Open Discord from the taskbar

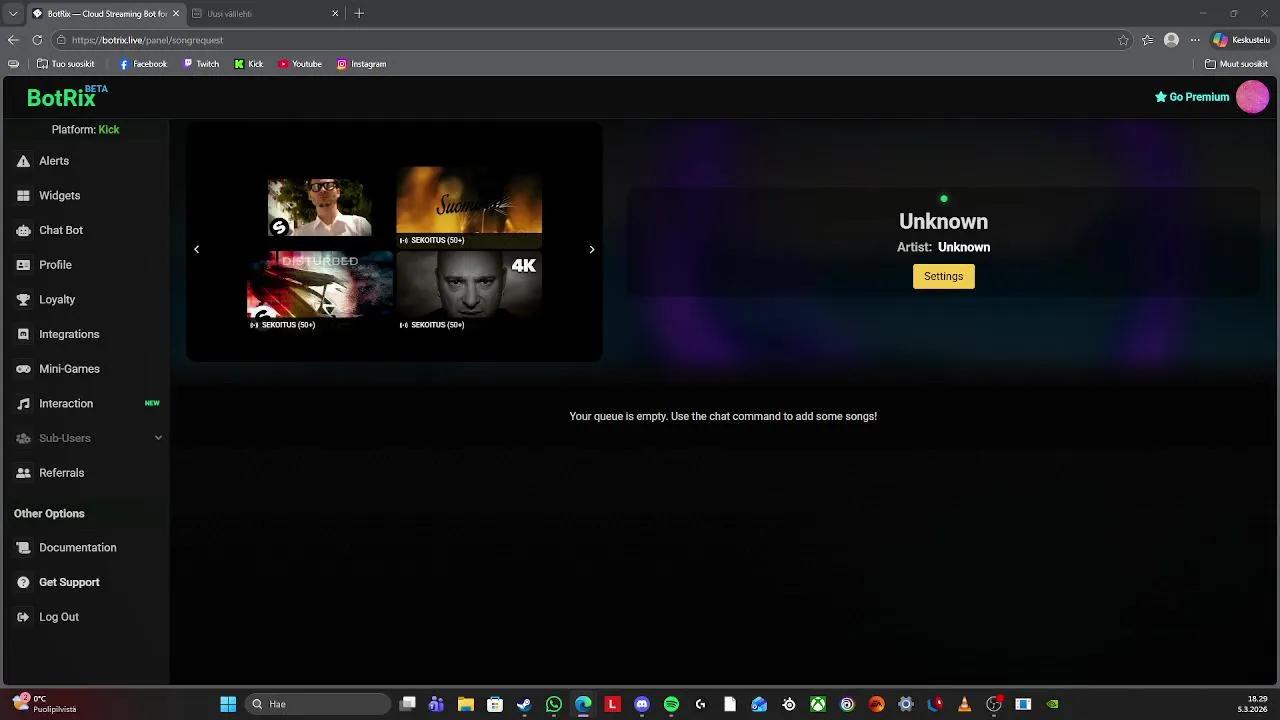click(642, 704)
